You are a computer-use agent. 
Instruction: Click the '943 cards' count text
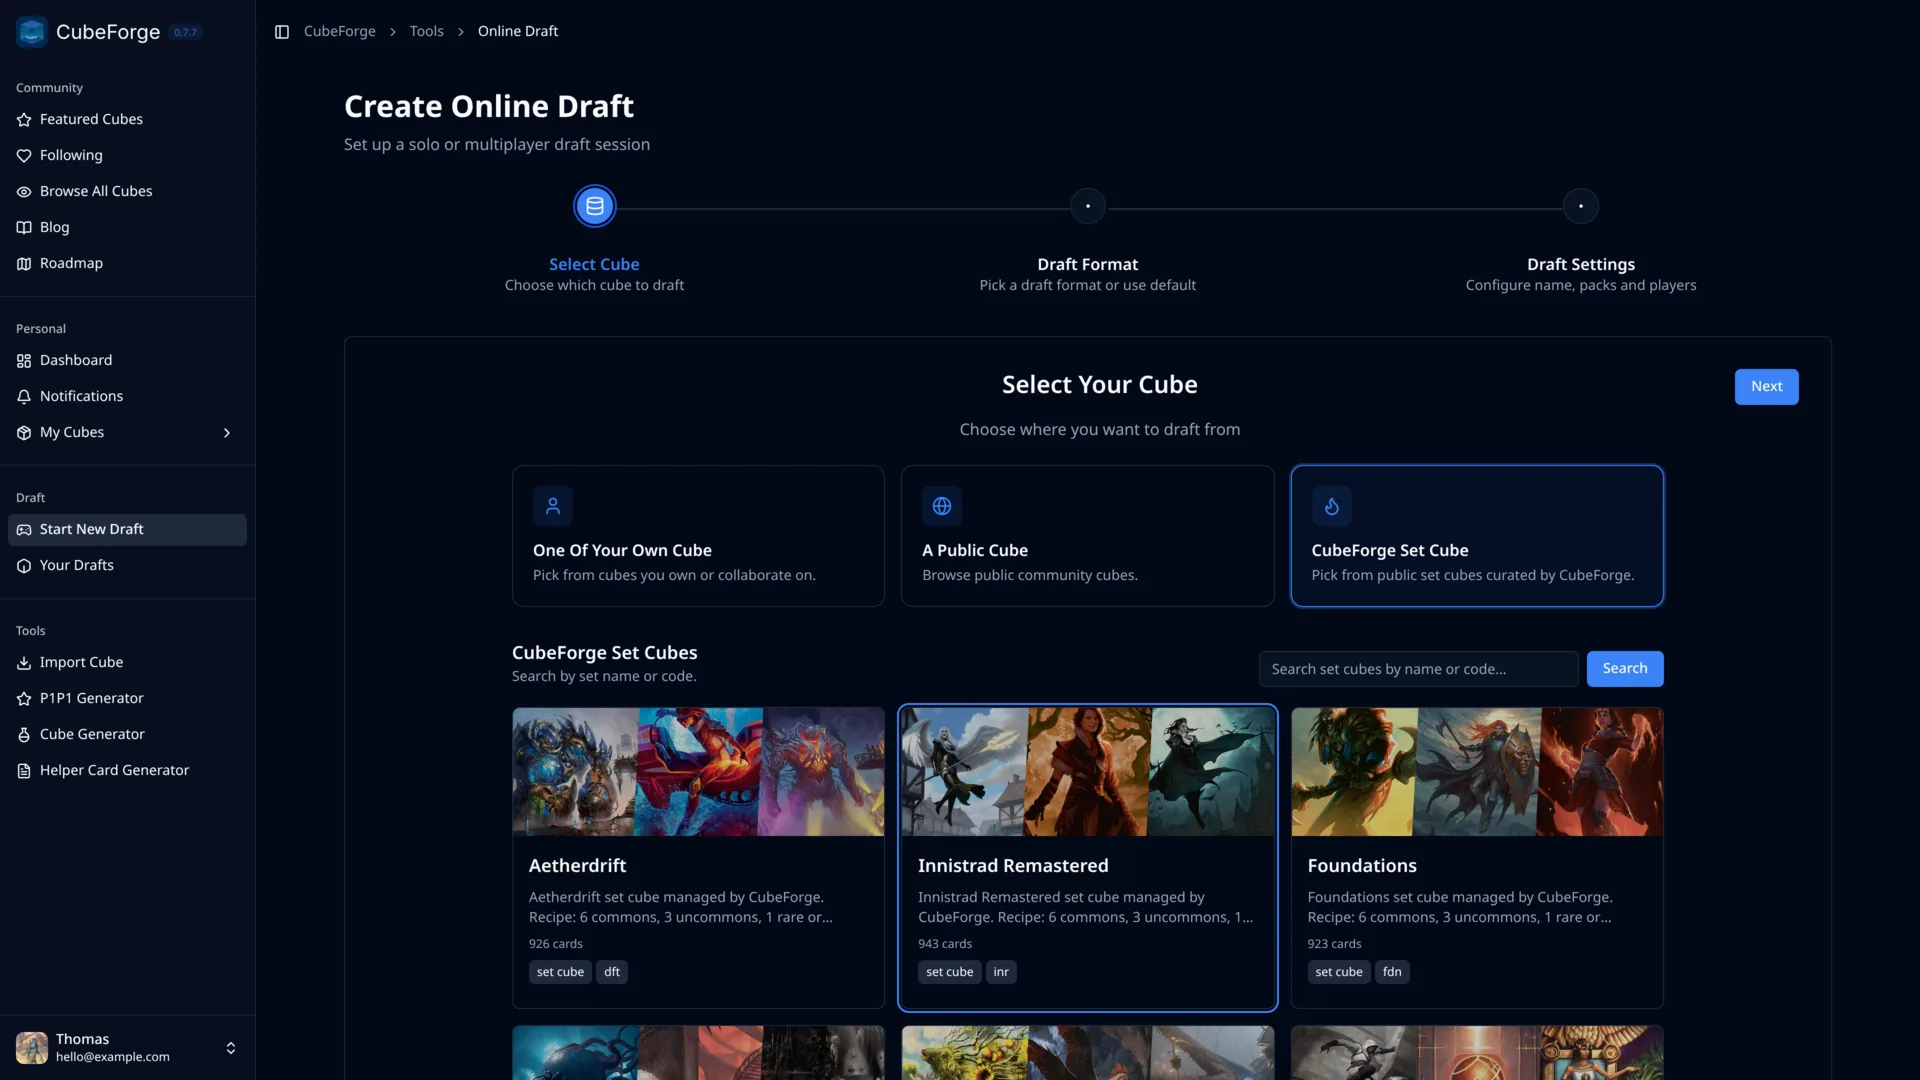pos(945,944)
